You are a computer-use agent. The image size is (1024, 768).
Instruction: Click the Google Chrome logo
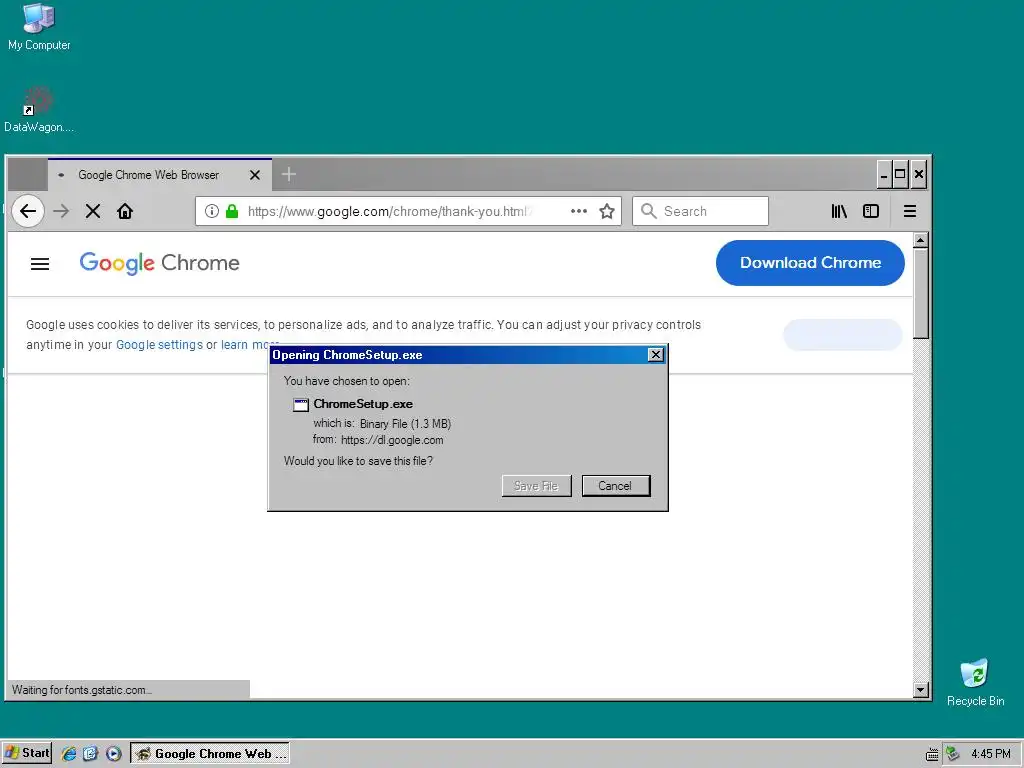pyautogui.click(x=159, y=263)
